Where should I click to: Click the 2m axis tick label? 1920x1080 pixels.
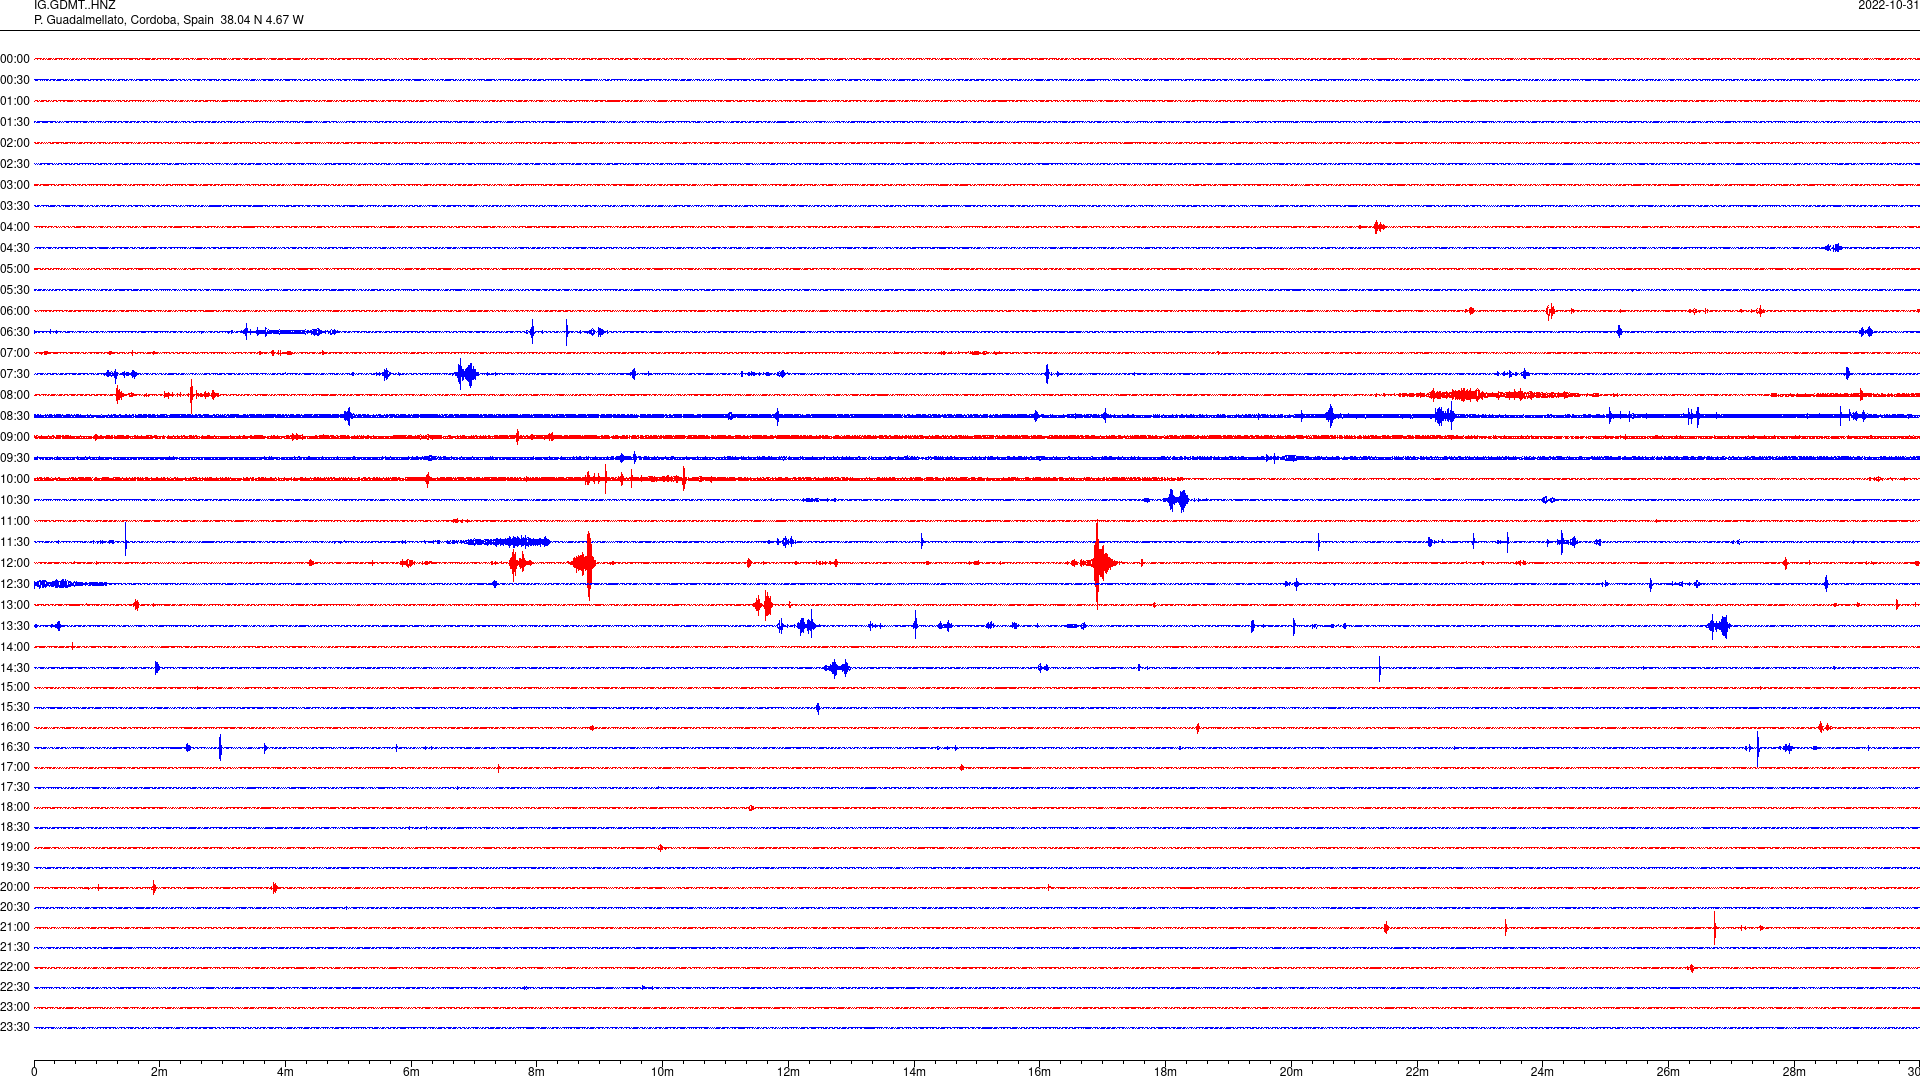(x=159, y=1072)
